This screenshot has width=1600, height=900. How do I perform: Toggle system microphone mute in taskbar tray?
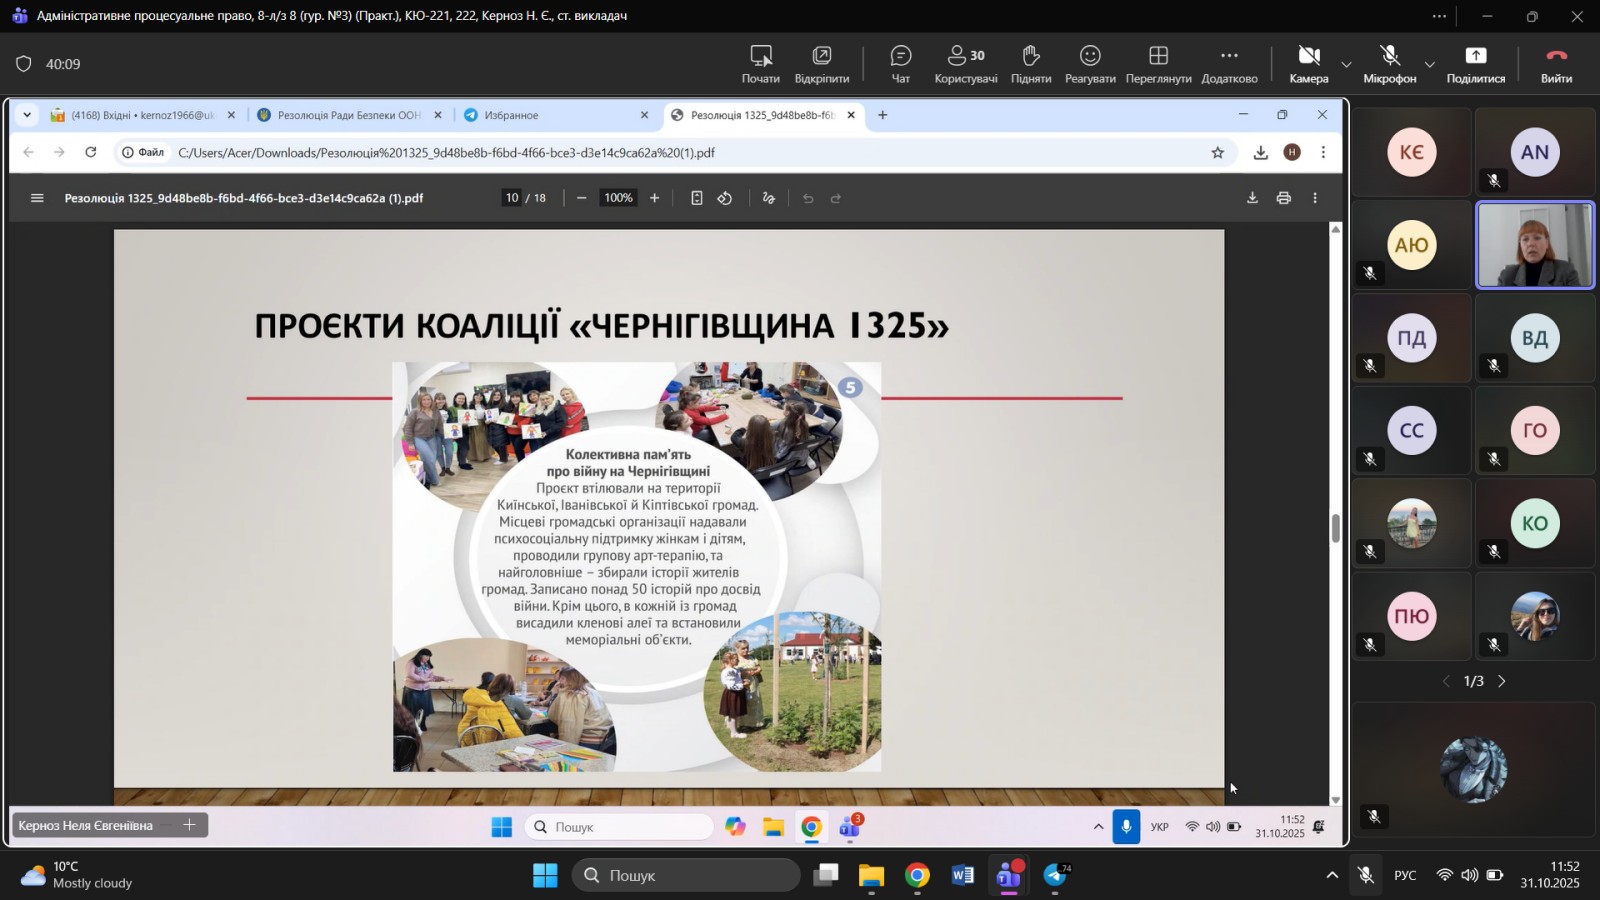tap(1365, 876)
